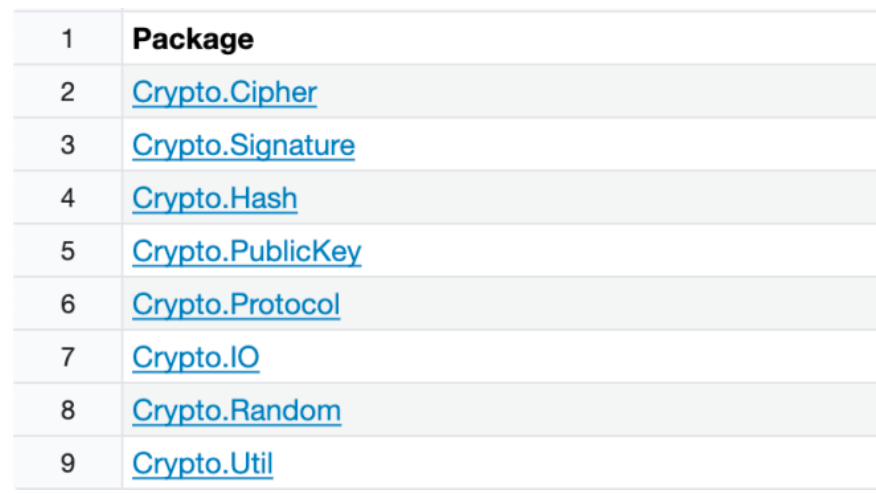
Task: Click row number 4 beside Crypto.Hash
Action: (68, 198)
